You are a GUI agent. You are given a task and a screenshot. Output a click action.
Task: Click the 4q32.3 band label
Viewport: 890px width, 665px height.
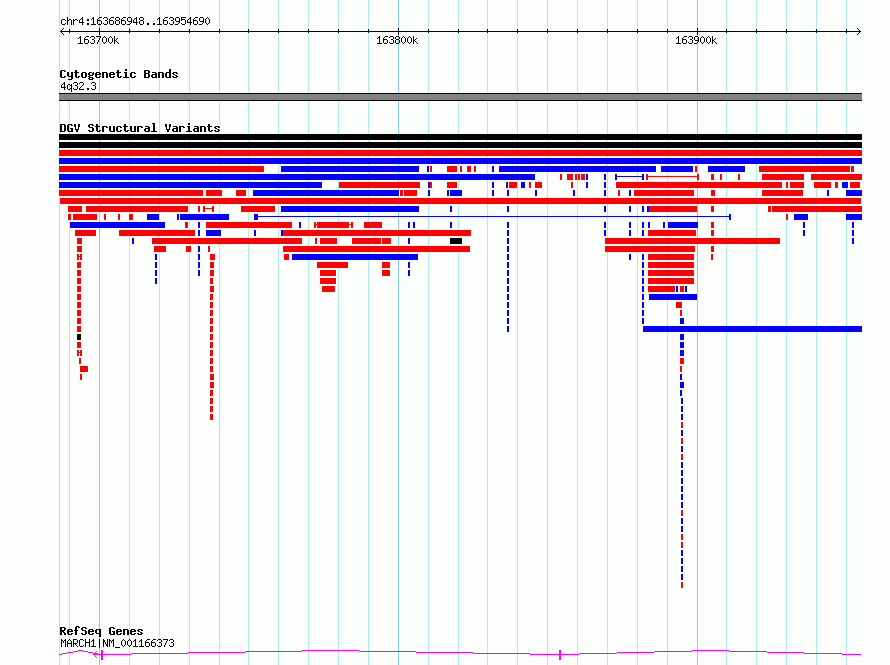(78, 86)
